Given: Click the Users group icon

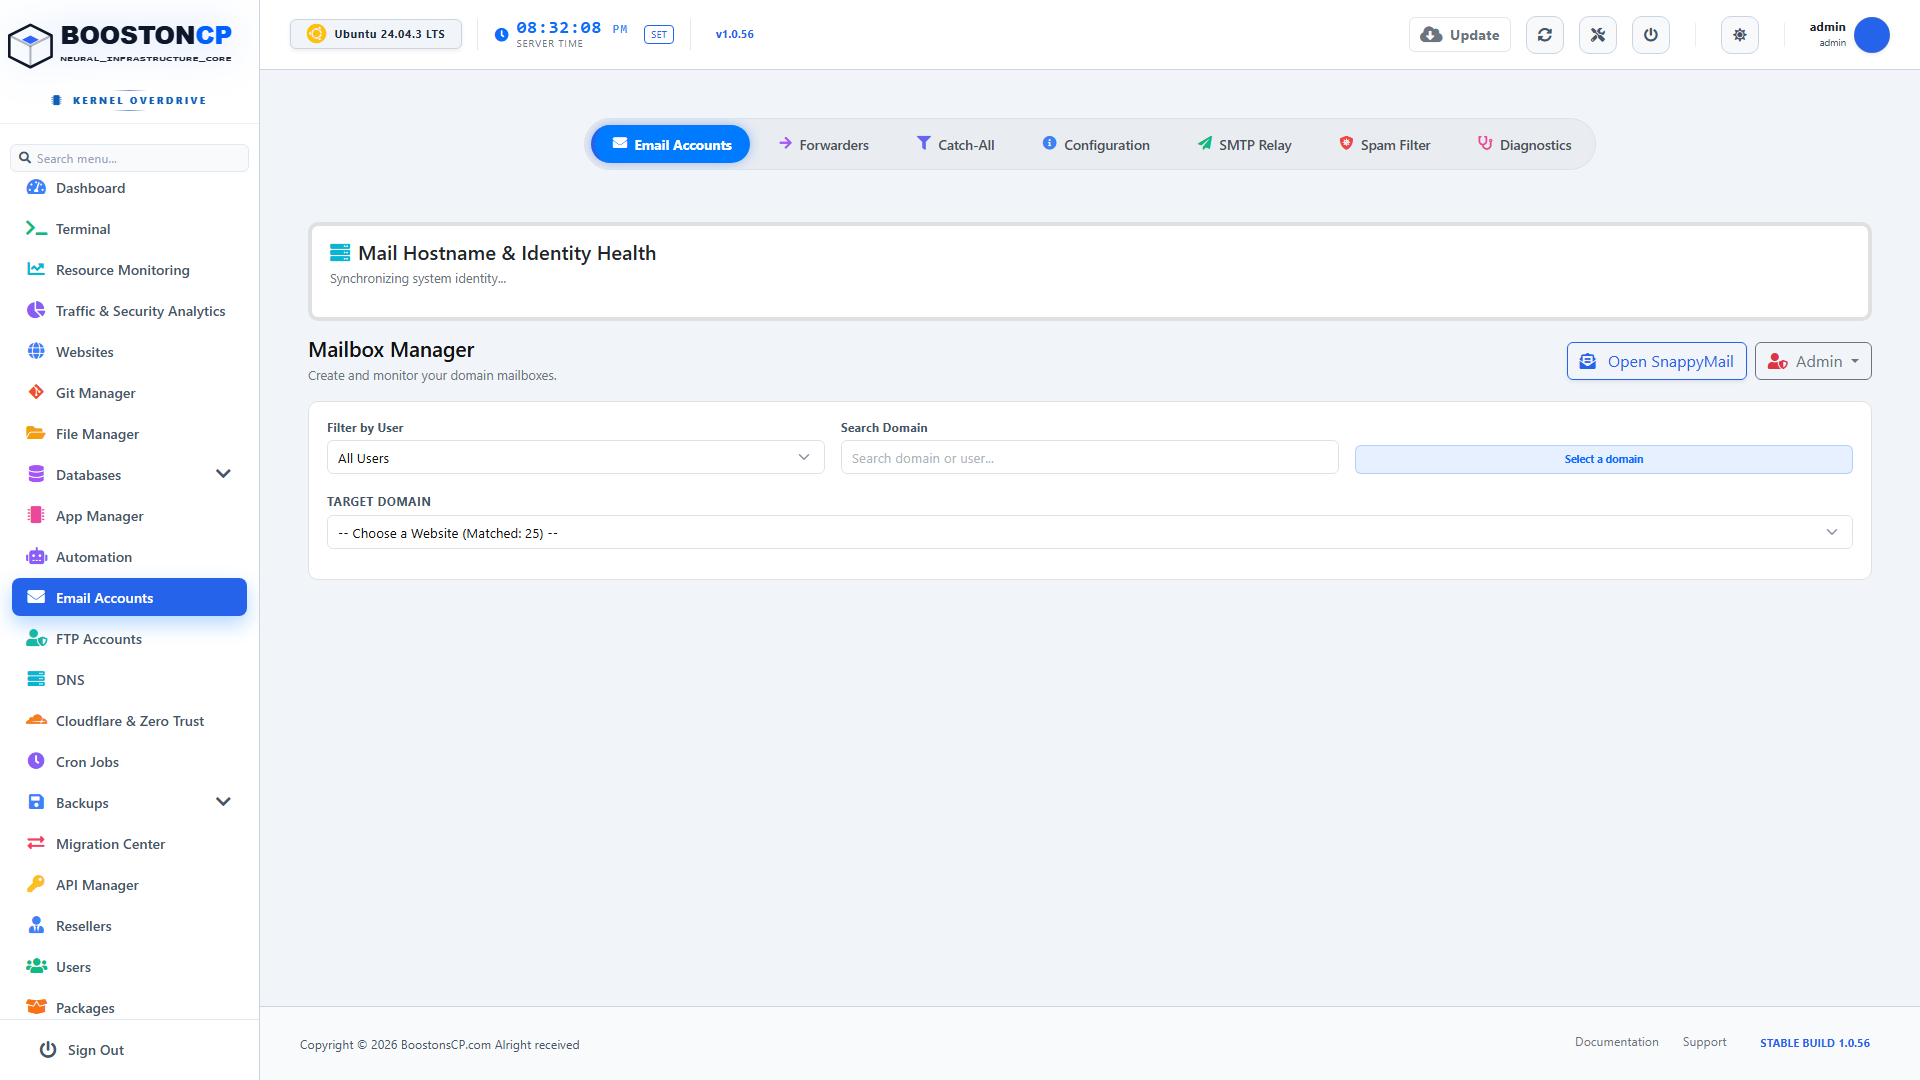Looking at the screenshot, I should [36, 967].
